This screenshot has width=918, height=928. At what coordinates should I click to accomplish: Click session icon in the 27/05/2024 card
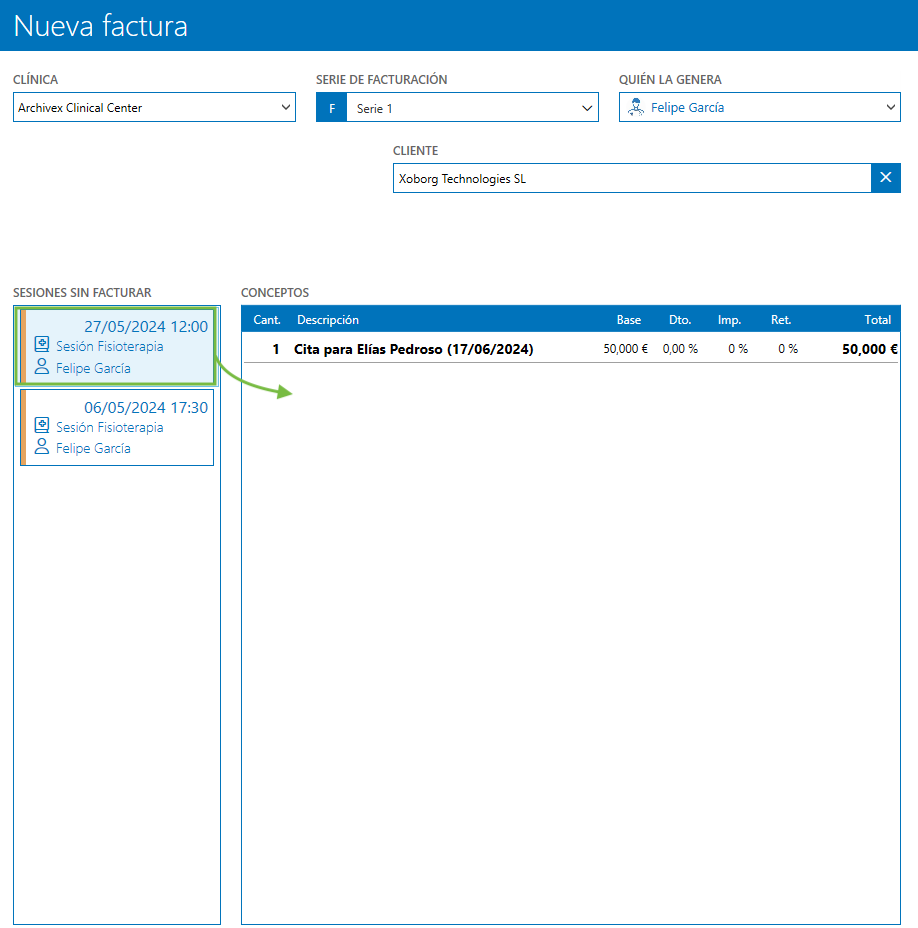click(x=42, y=345)
